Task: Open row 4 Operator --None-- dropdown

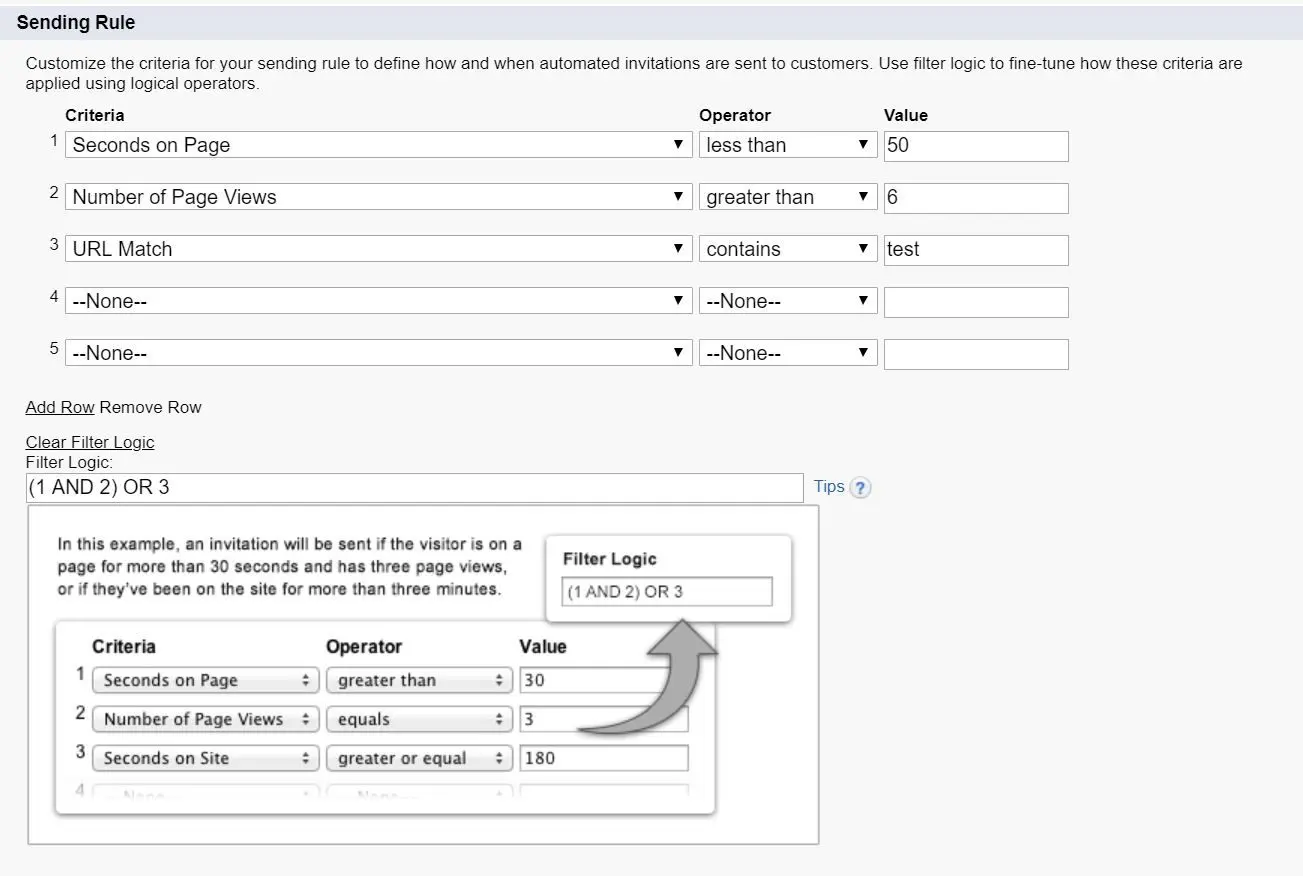Action: (x=788, y=301)
